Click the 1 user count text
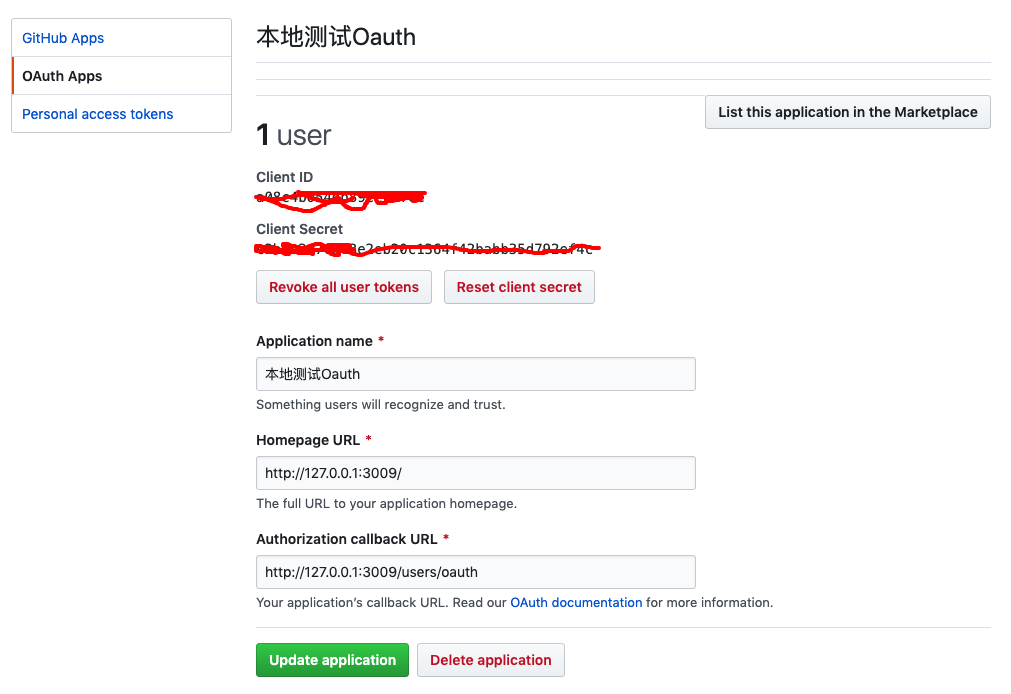Viewport: 1011px width, 694px height. point(294,135)
